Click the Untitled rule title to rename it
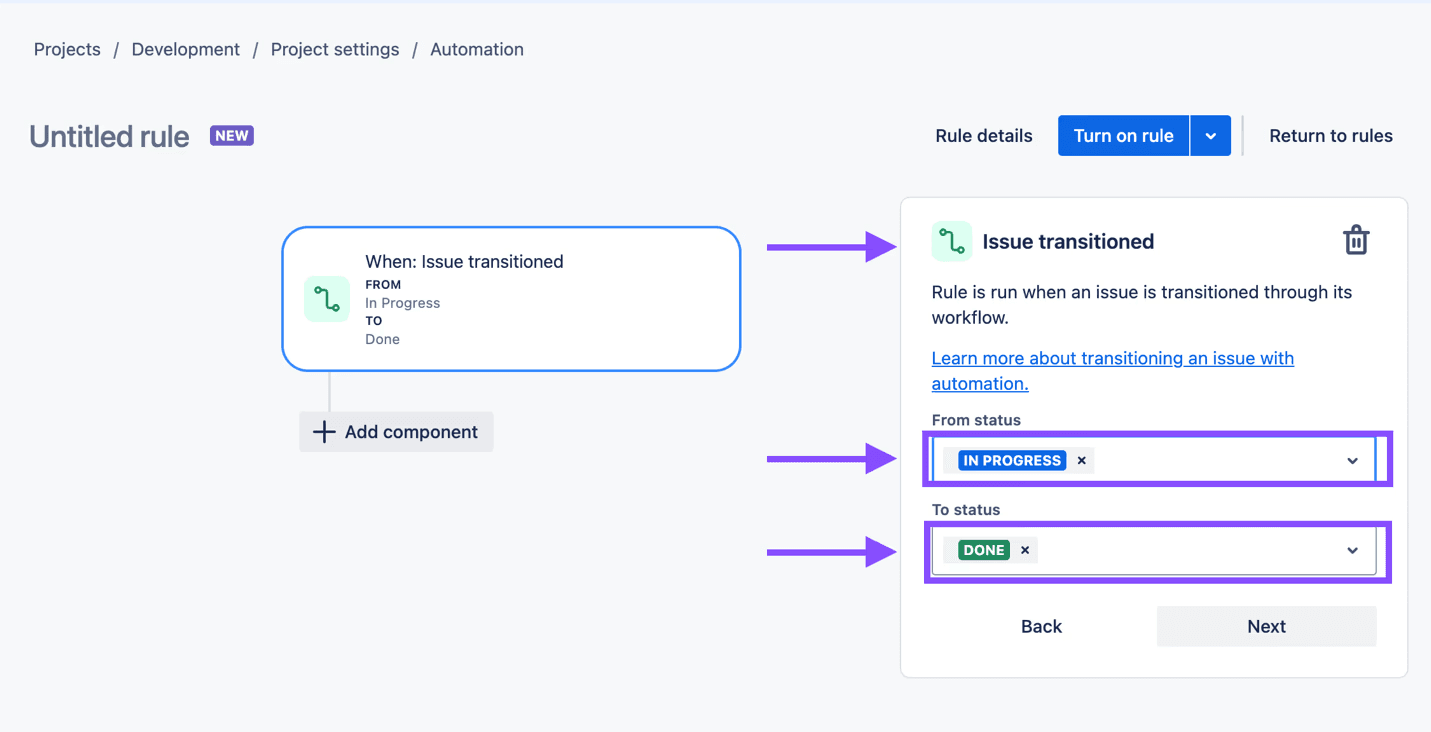Viewport: 1431px width, 732px height. (108, 136)
